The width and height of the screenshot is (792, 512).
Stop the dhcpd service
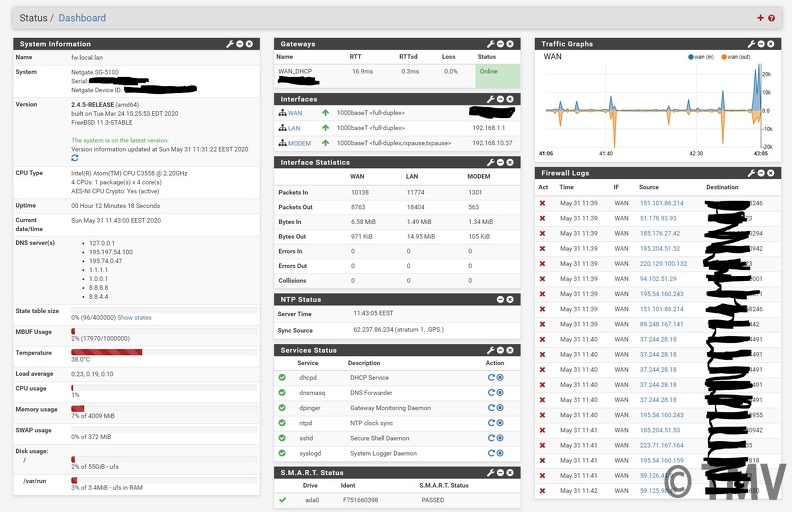(500, 377)
